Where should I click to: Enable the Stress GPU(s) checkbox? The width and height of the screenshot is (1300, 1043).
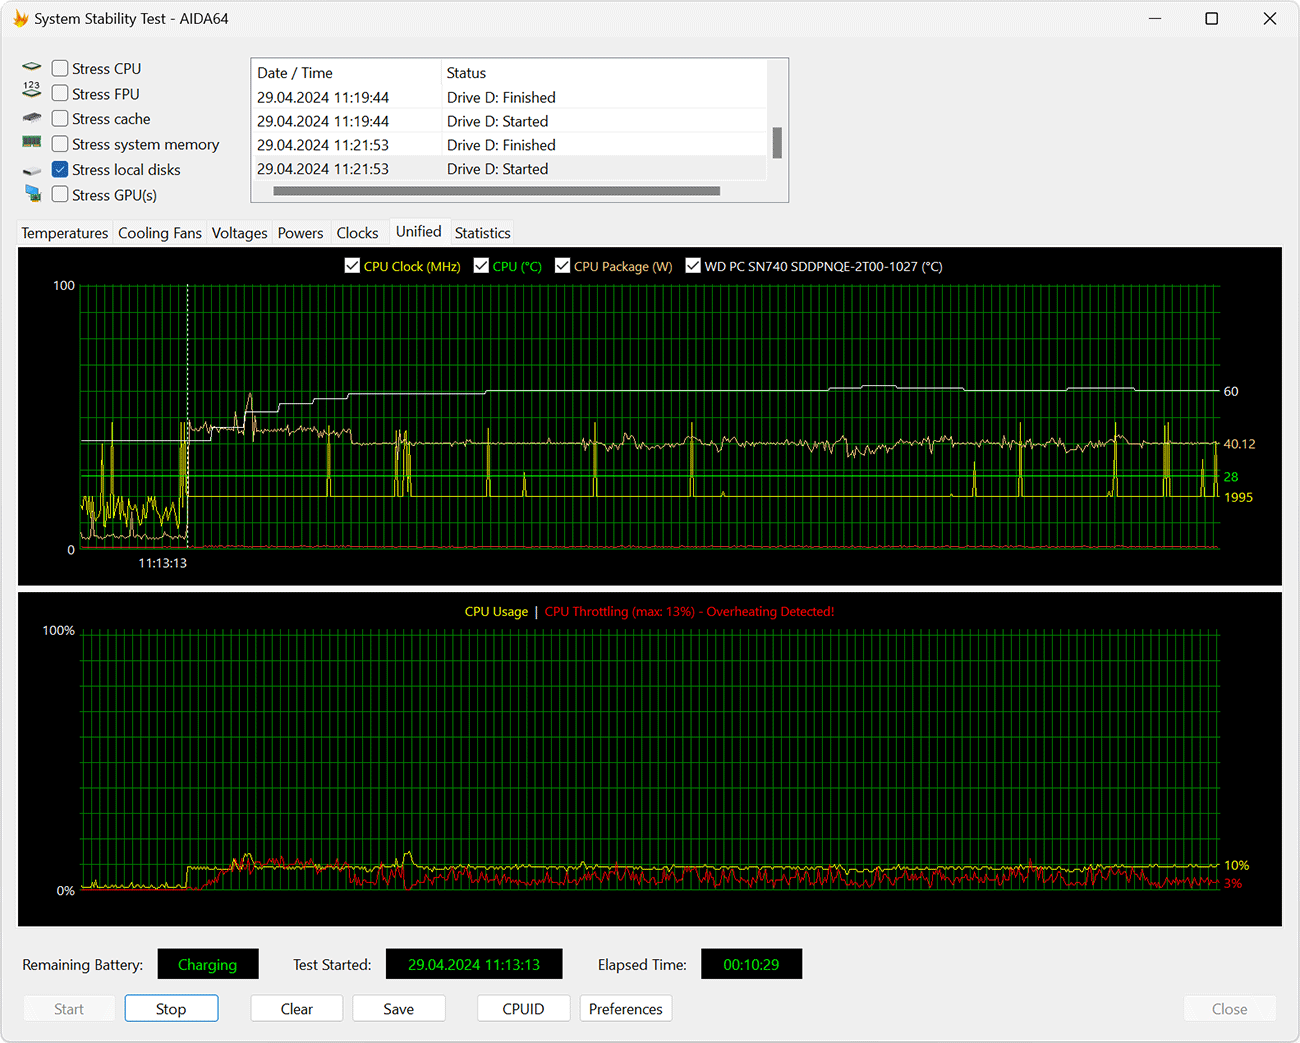[61, 195]
